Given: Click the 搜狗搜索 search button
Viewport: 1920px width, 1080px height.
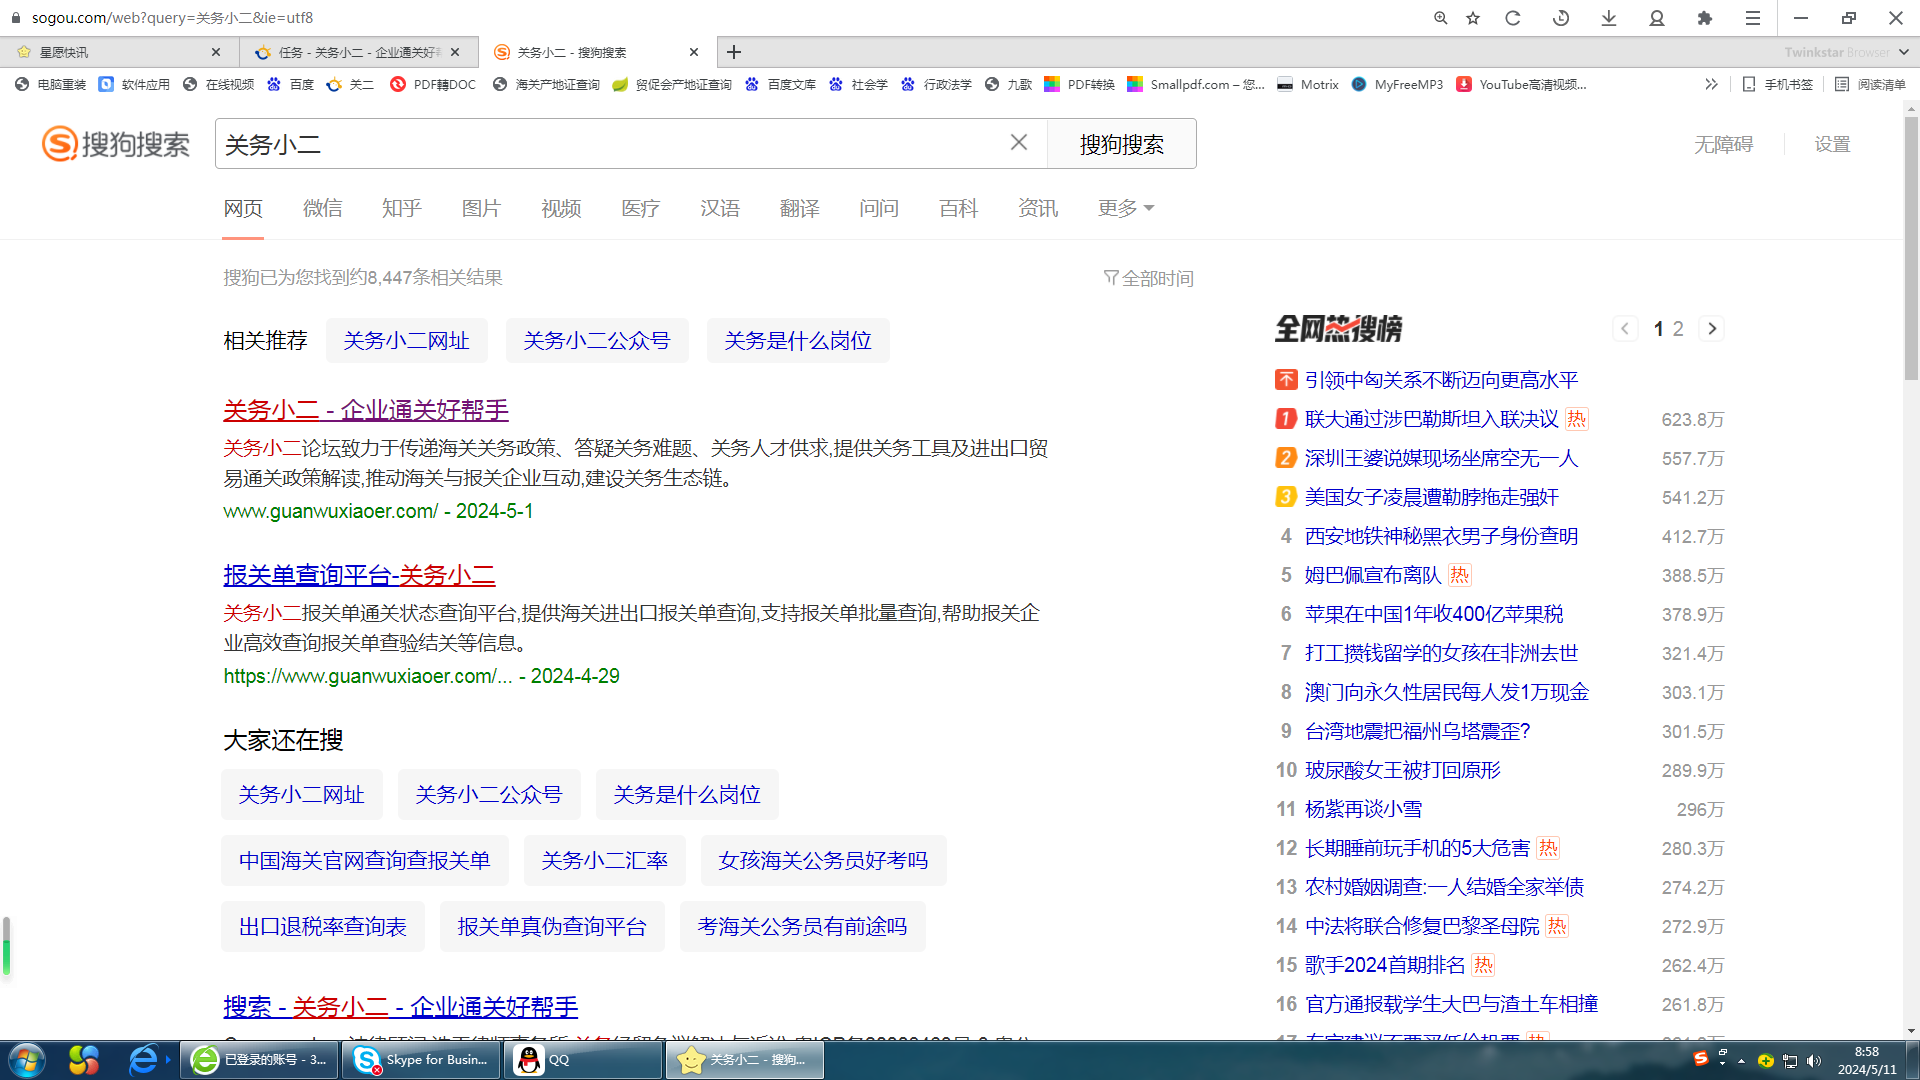Looking at the screenshot, I should (1122, 144).
